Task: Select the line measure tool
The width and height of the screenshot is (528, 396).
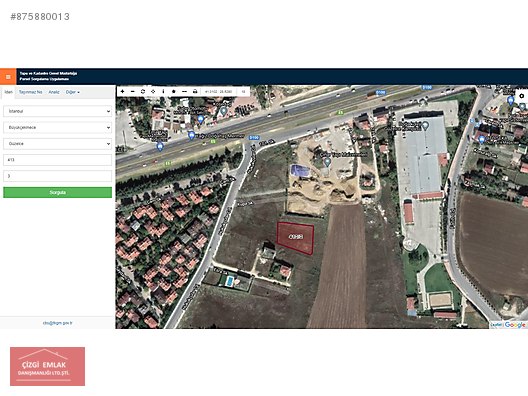Action: click(184, 91)
